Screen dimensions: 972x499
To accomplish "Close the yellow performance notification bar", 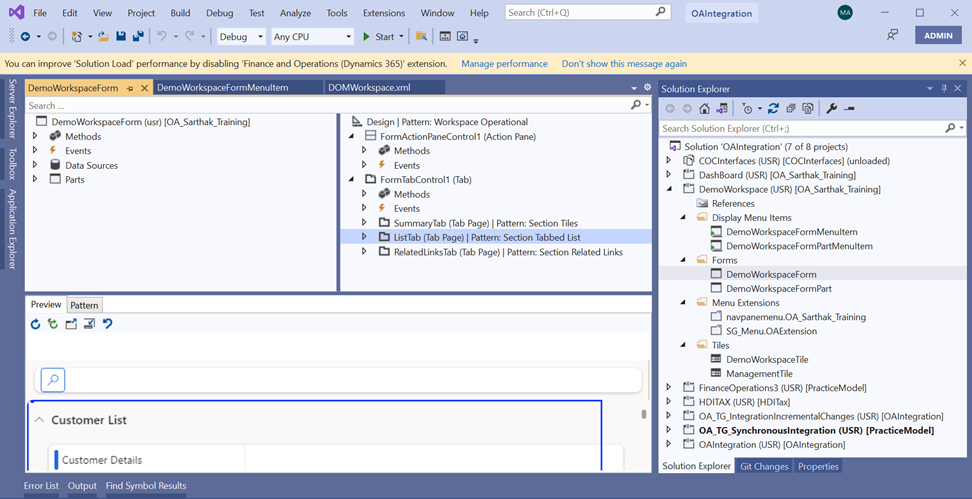I will coord(962,63).
